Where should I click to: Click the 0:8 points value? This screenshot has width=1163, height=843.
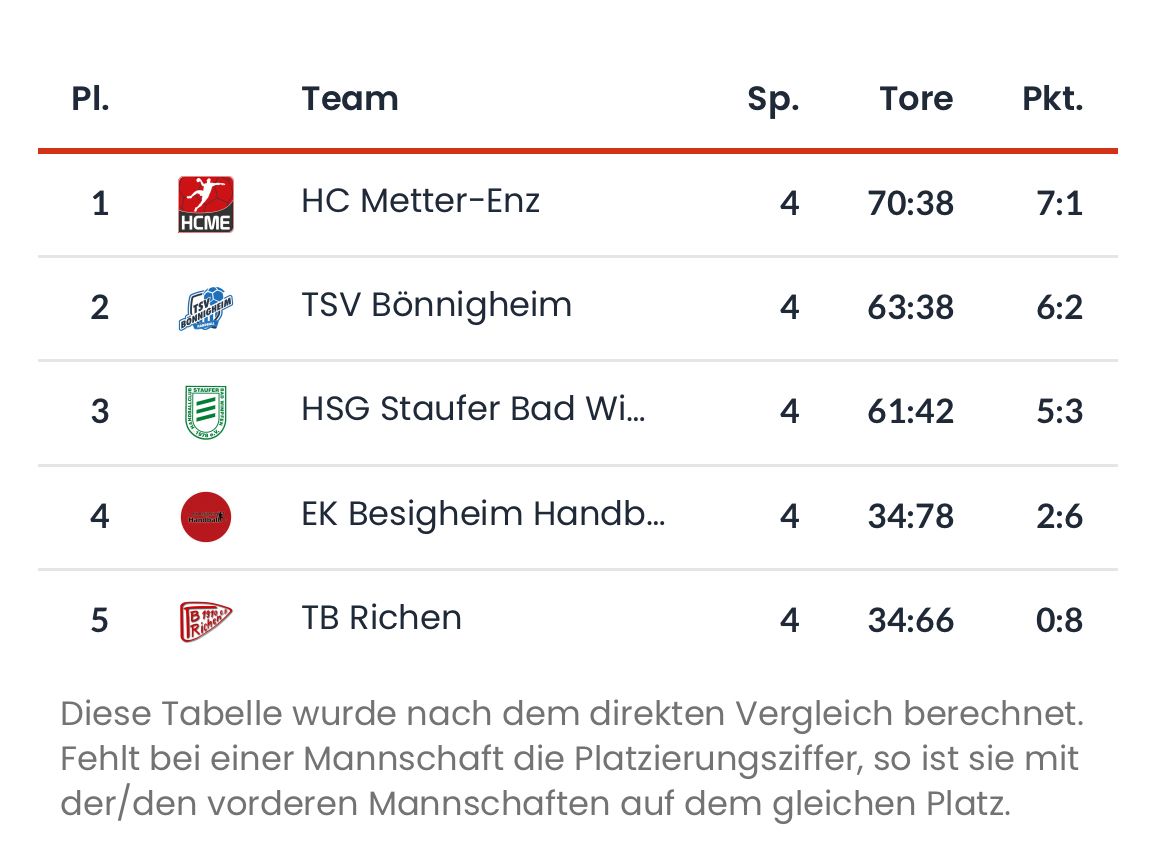tap(1059, 621)
